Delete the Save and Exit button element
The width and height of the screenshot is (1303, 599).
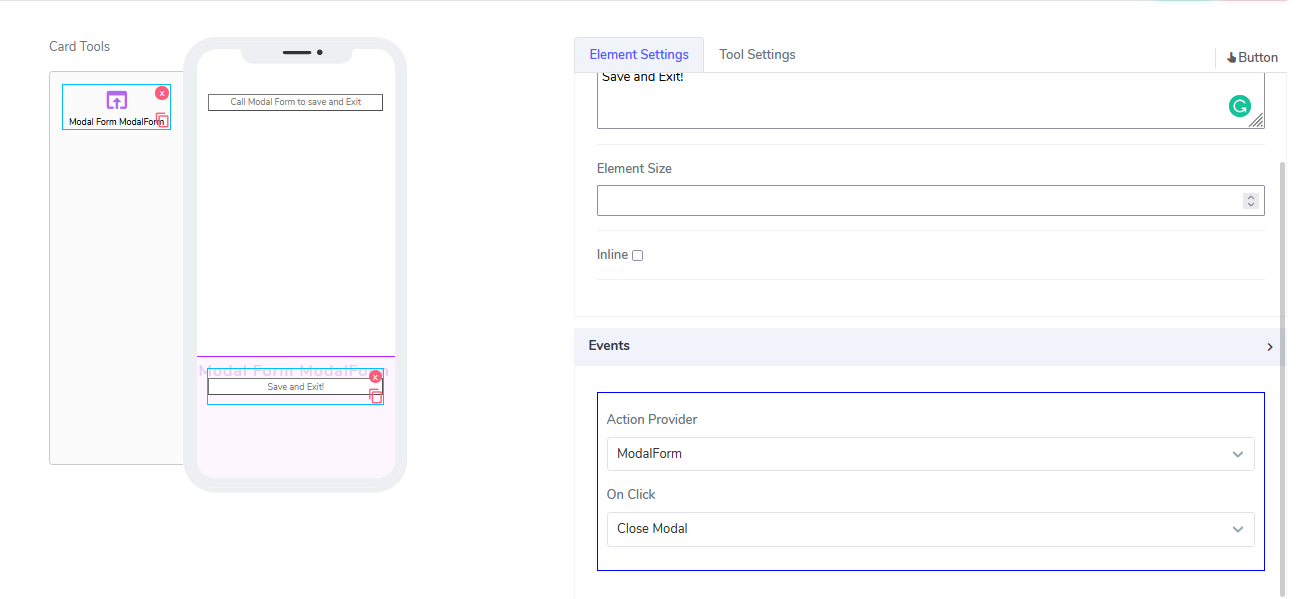pos(376,377)
